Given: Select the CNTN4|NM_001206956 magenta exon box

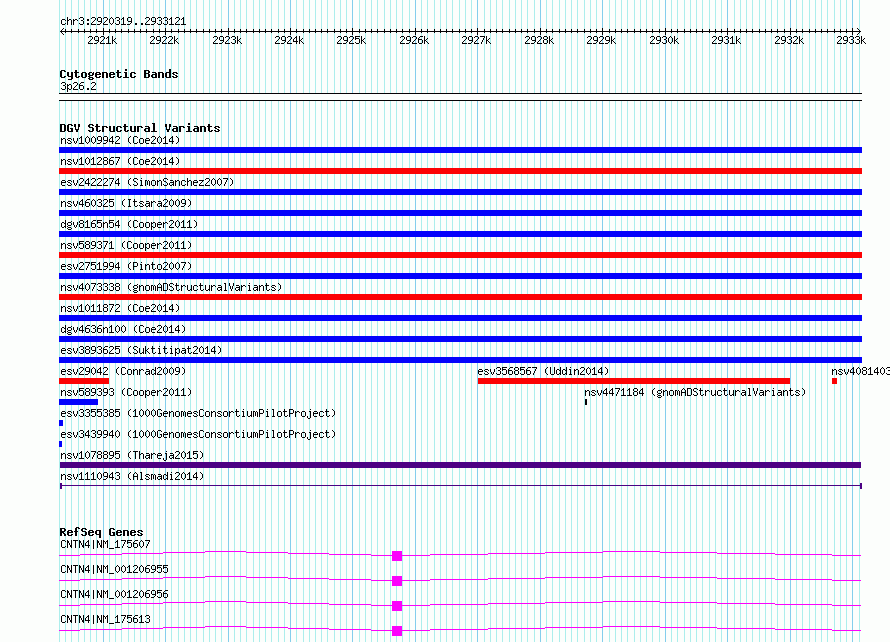Looking at the screenshot, I should pyautogui.click(x=397, y=606).
